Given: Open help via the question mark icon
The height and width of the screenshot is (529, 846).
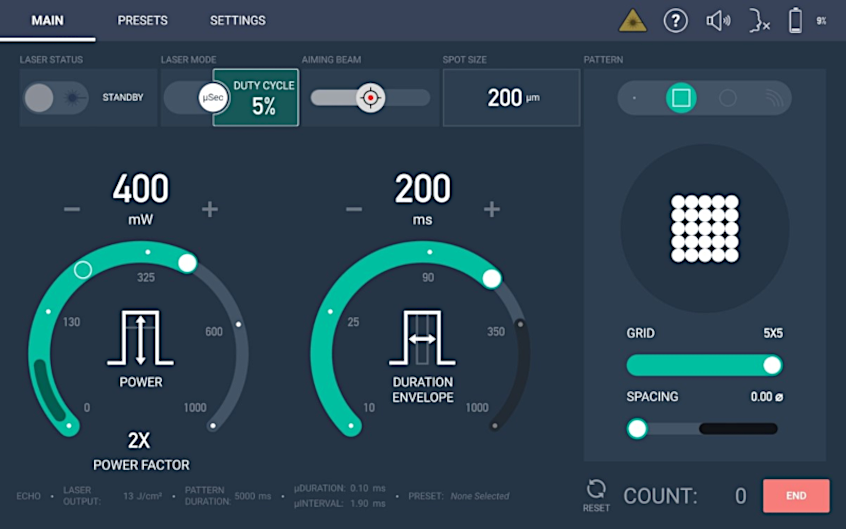Looking at the screenshot, I should (676, 20).
